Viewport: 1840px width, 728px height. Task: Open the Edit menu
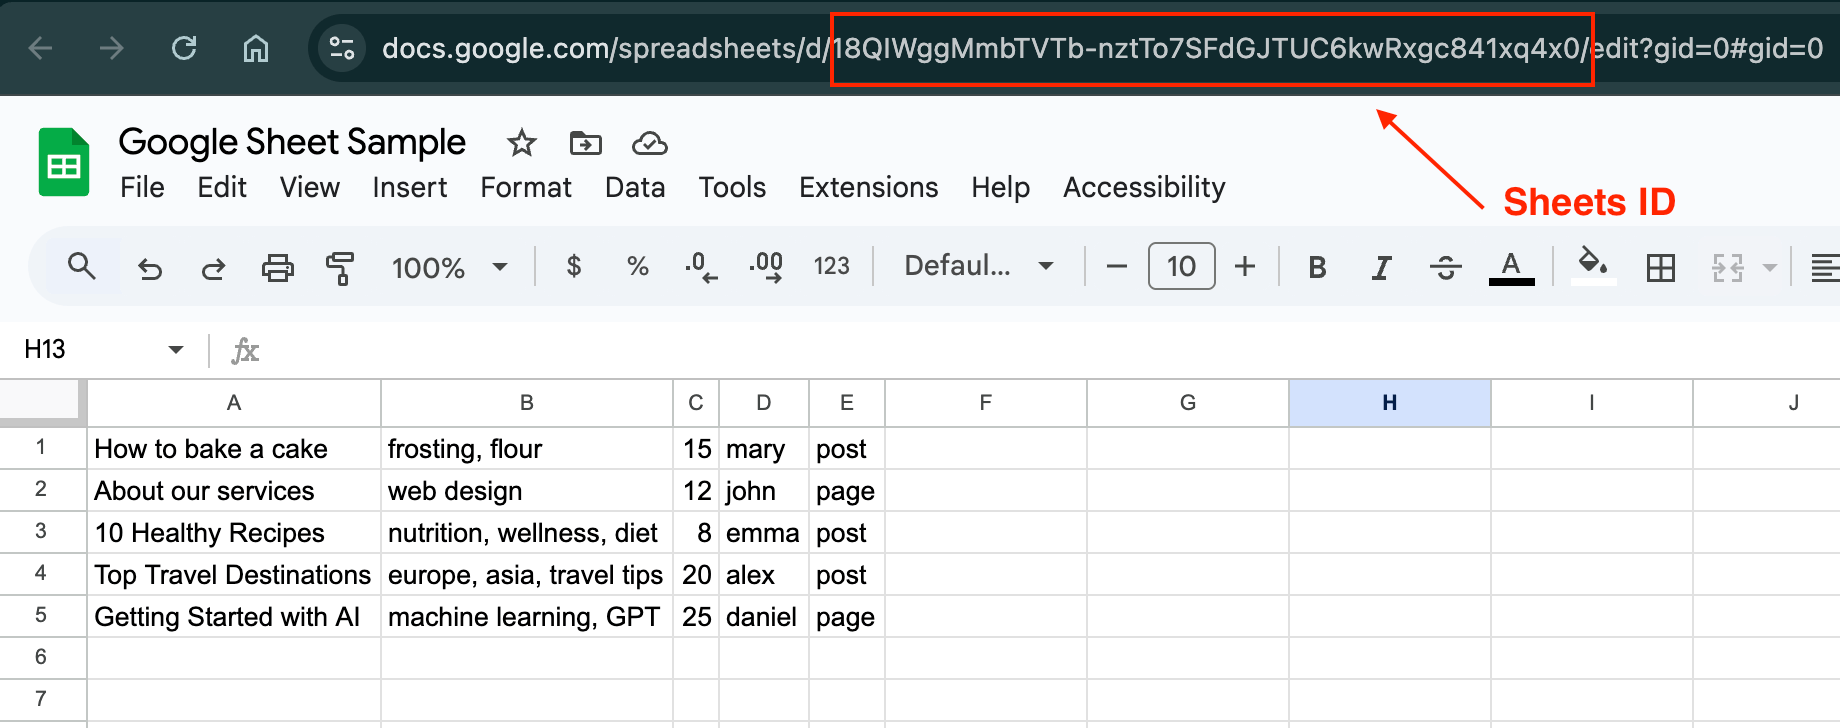point(222,187)
